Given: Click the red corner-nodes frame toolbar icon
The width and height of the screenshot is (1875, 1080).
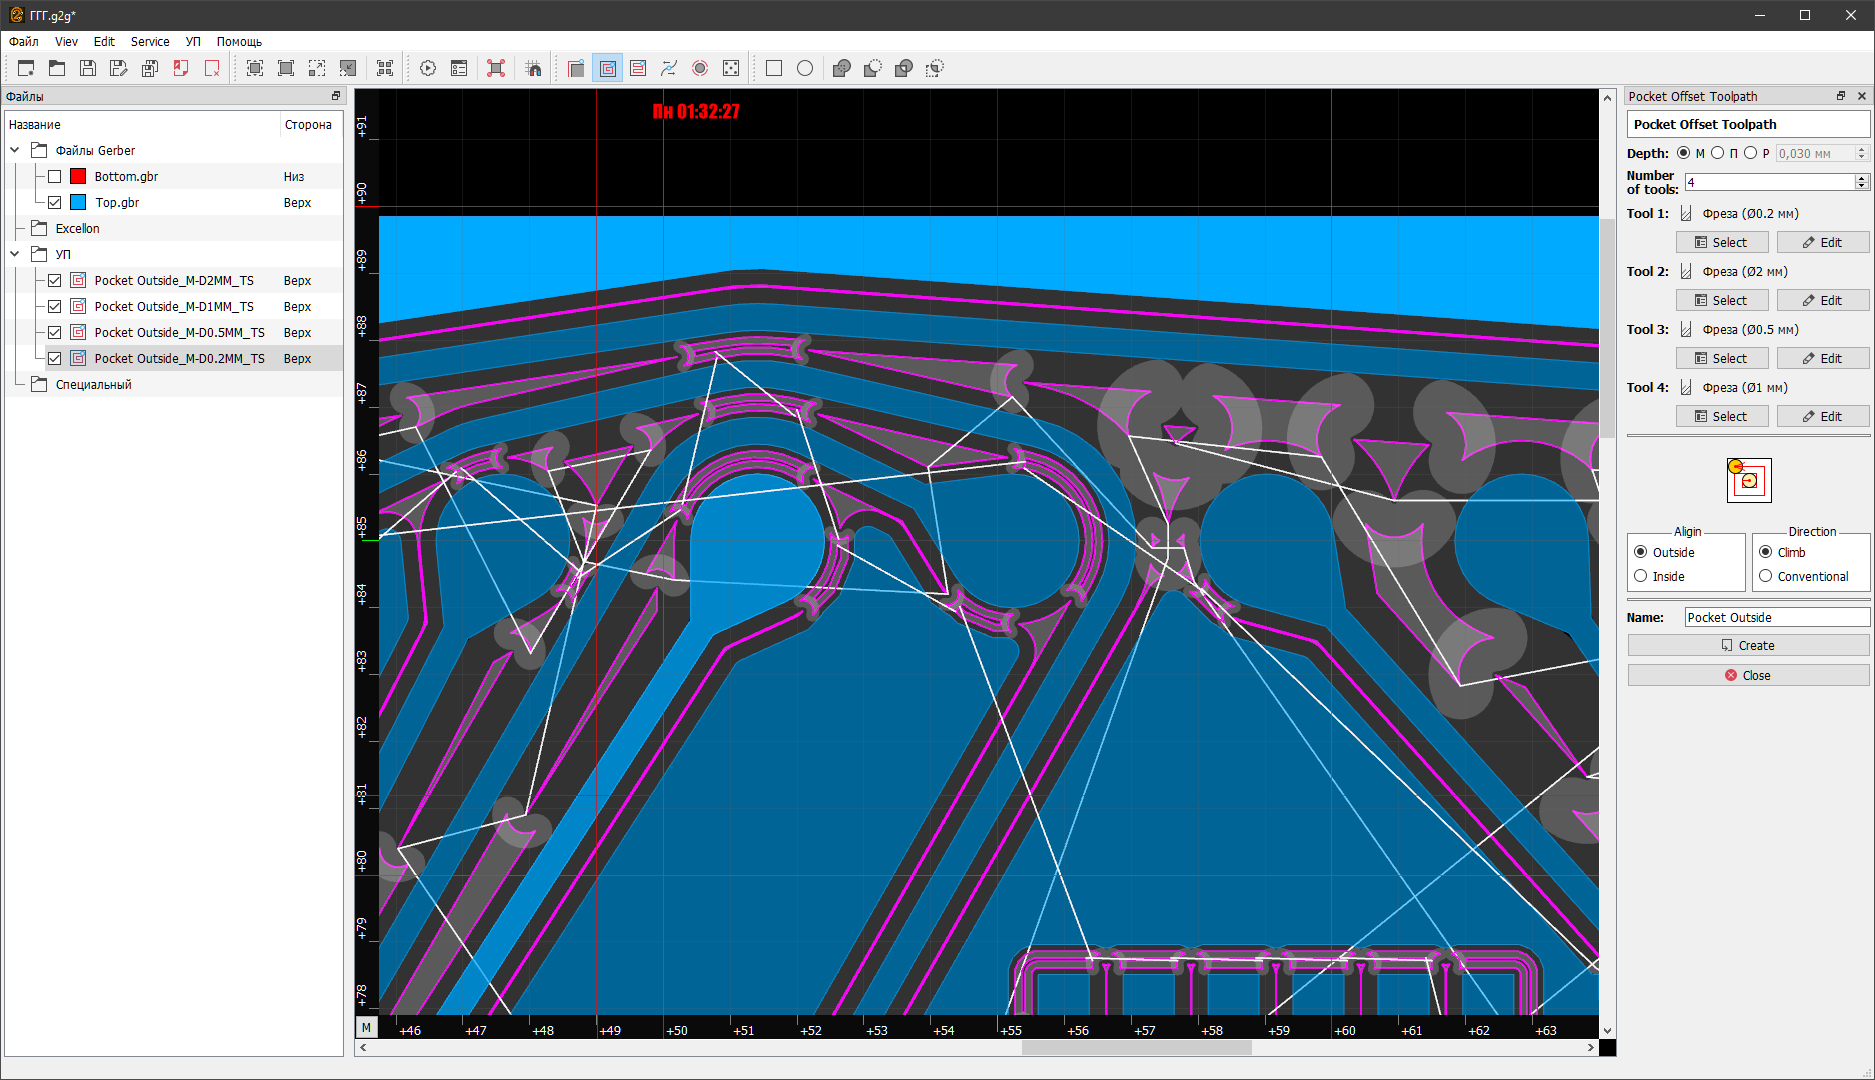Looking at the screenshot, I should tap(496, 68).
